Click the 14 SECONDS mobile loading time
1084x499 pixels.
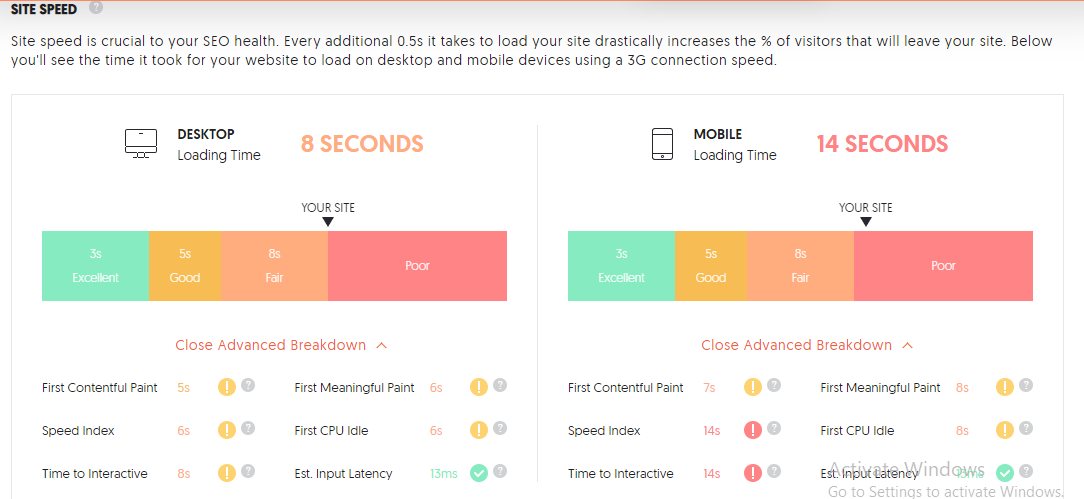point(882,144)
